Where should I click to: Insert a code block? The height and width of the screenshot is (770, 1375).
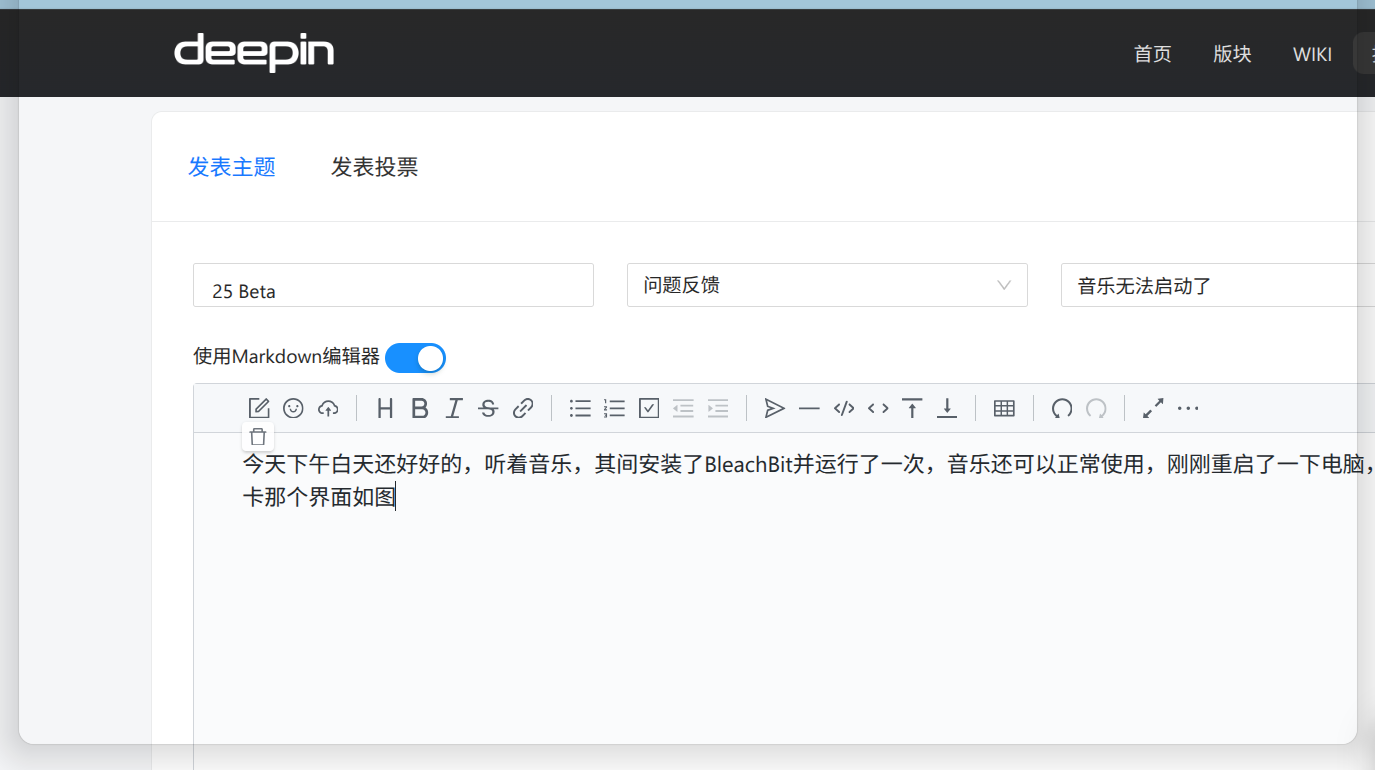click(844, 408)
